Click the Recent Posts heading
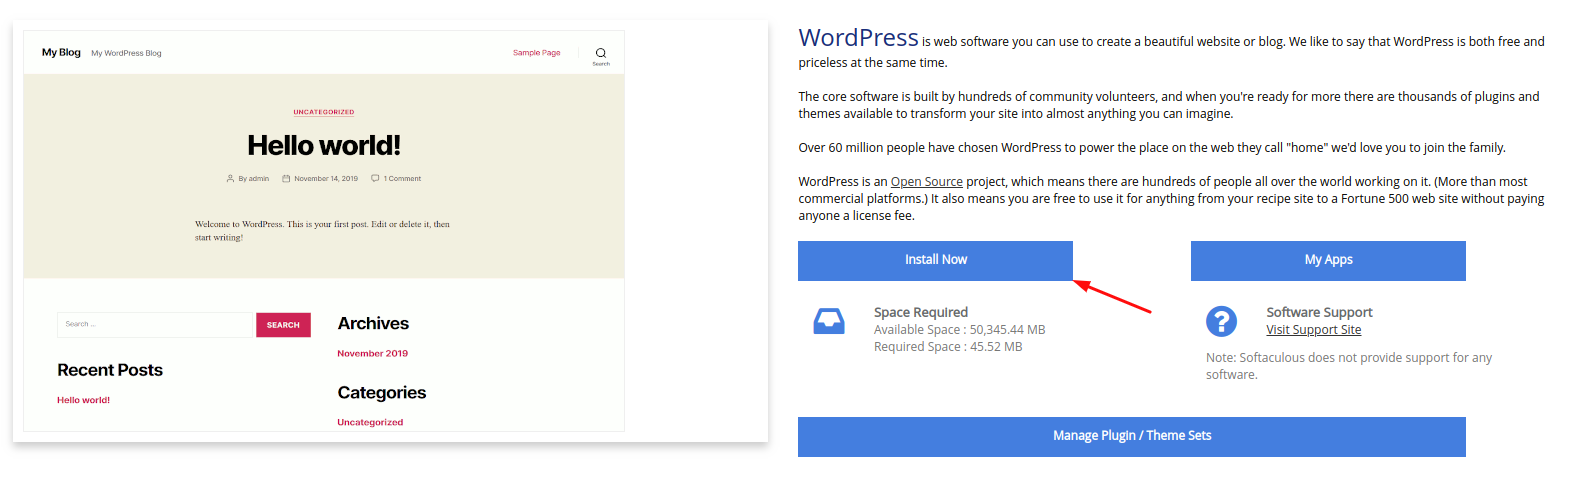This screenshot has width=1583, height=501. coord(110,370)
